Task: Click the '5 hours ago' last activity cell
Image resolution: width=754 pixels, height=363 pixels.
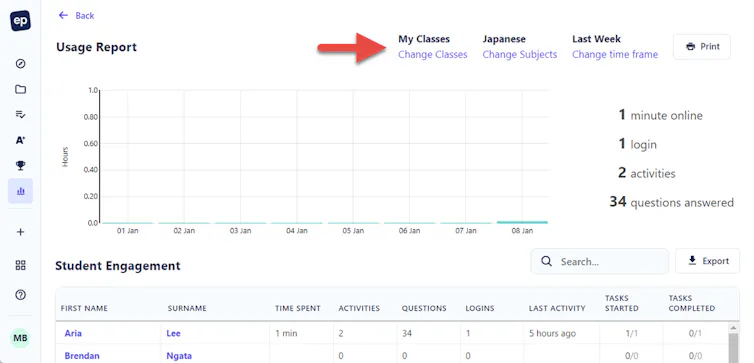Action: (553, 333)
